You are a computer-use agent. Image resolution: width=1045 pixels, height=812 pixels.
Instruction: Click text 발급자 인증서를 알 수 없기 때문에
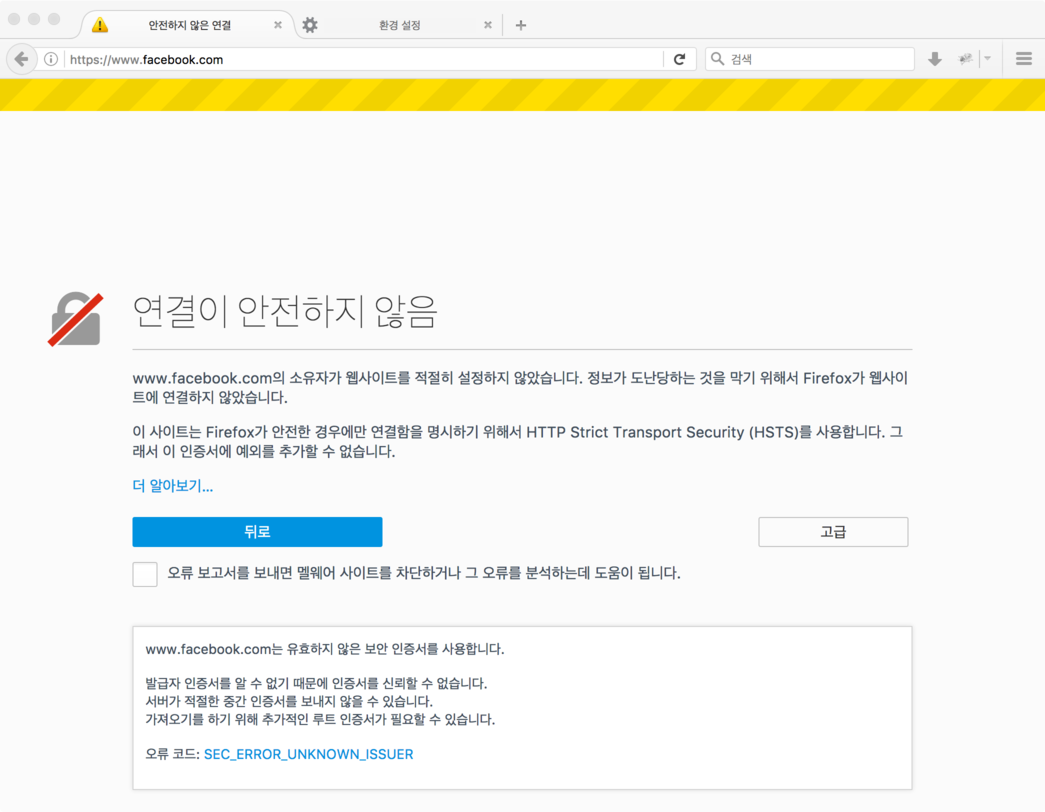(237, 683)
